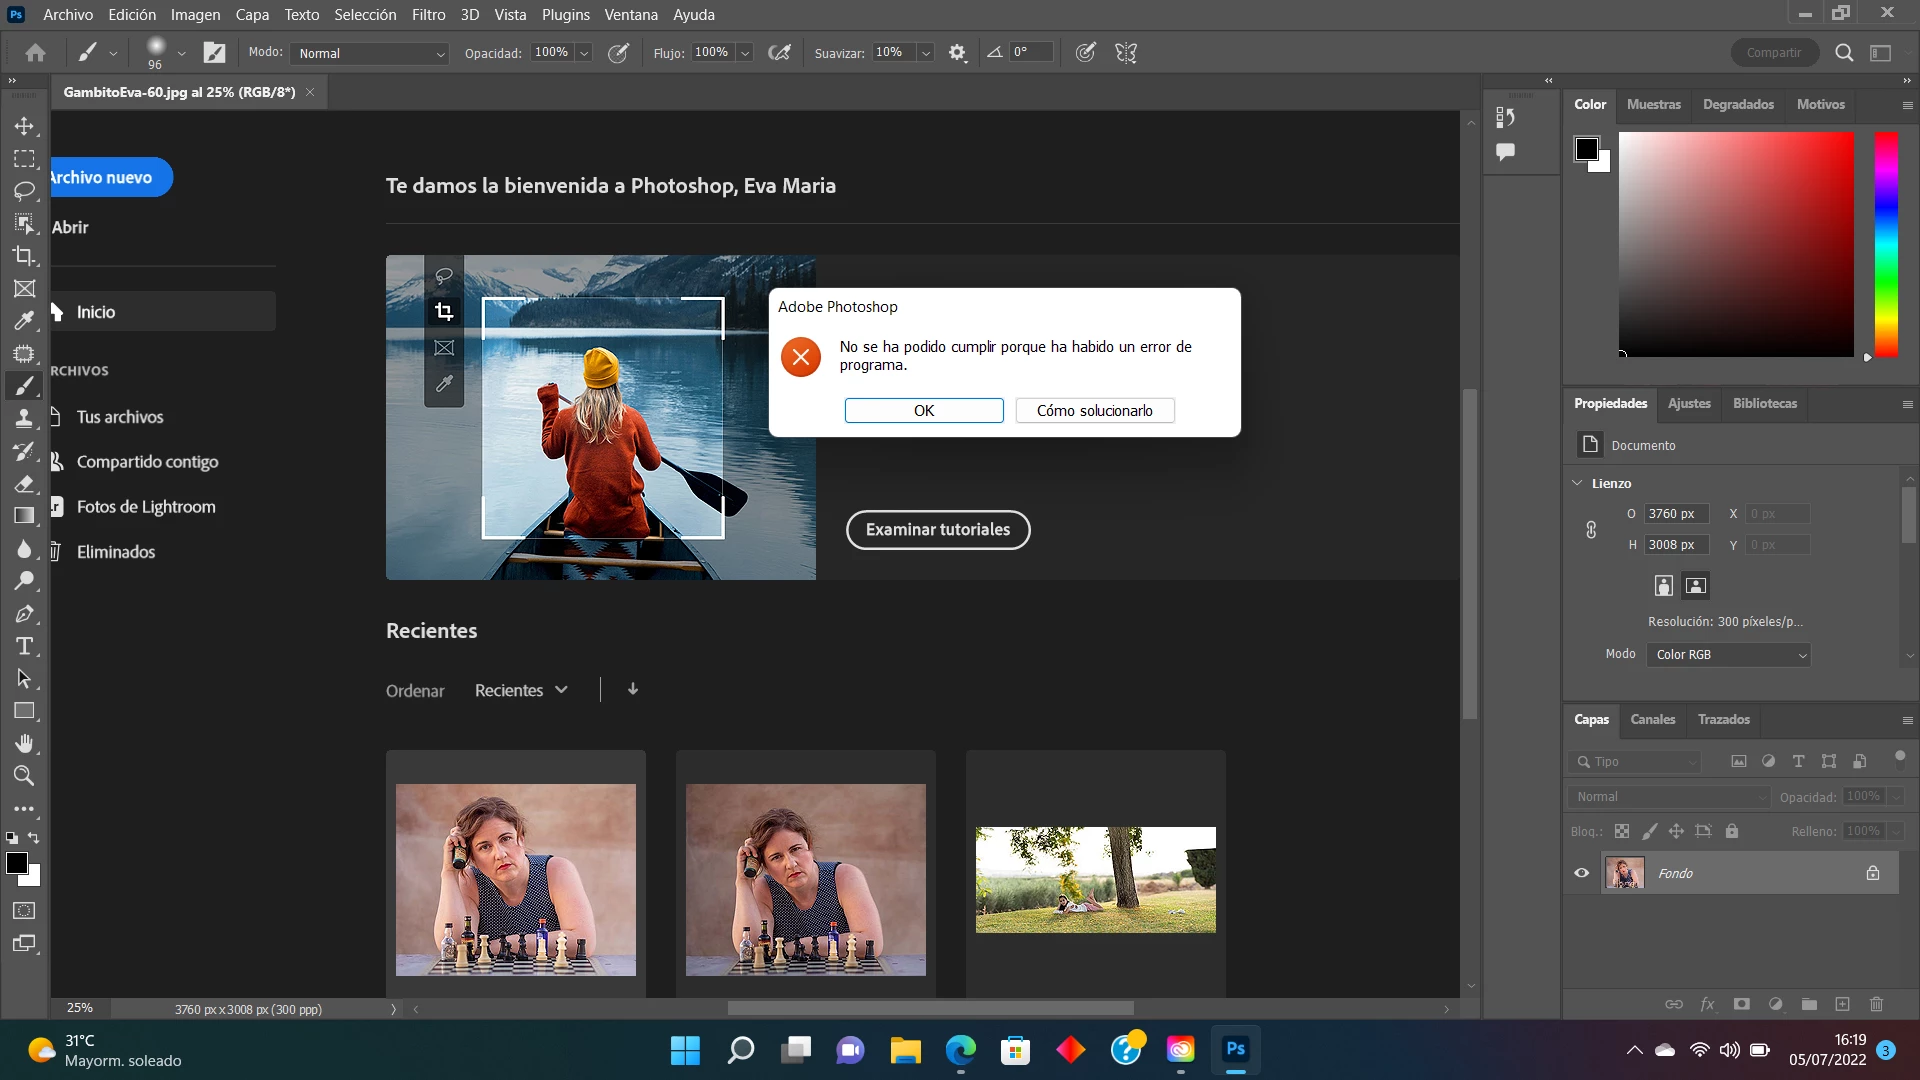Screen dimensions: 1920x1080
Task: Open the tree landscape recent thumbnail
Action: [x=1095, y=880]
